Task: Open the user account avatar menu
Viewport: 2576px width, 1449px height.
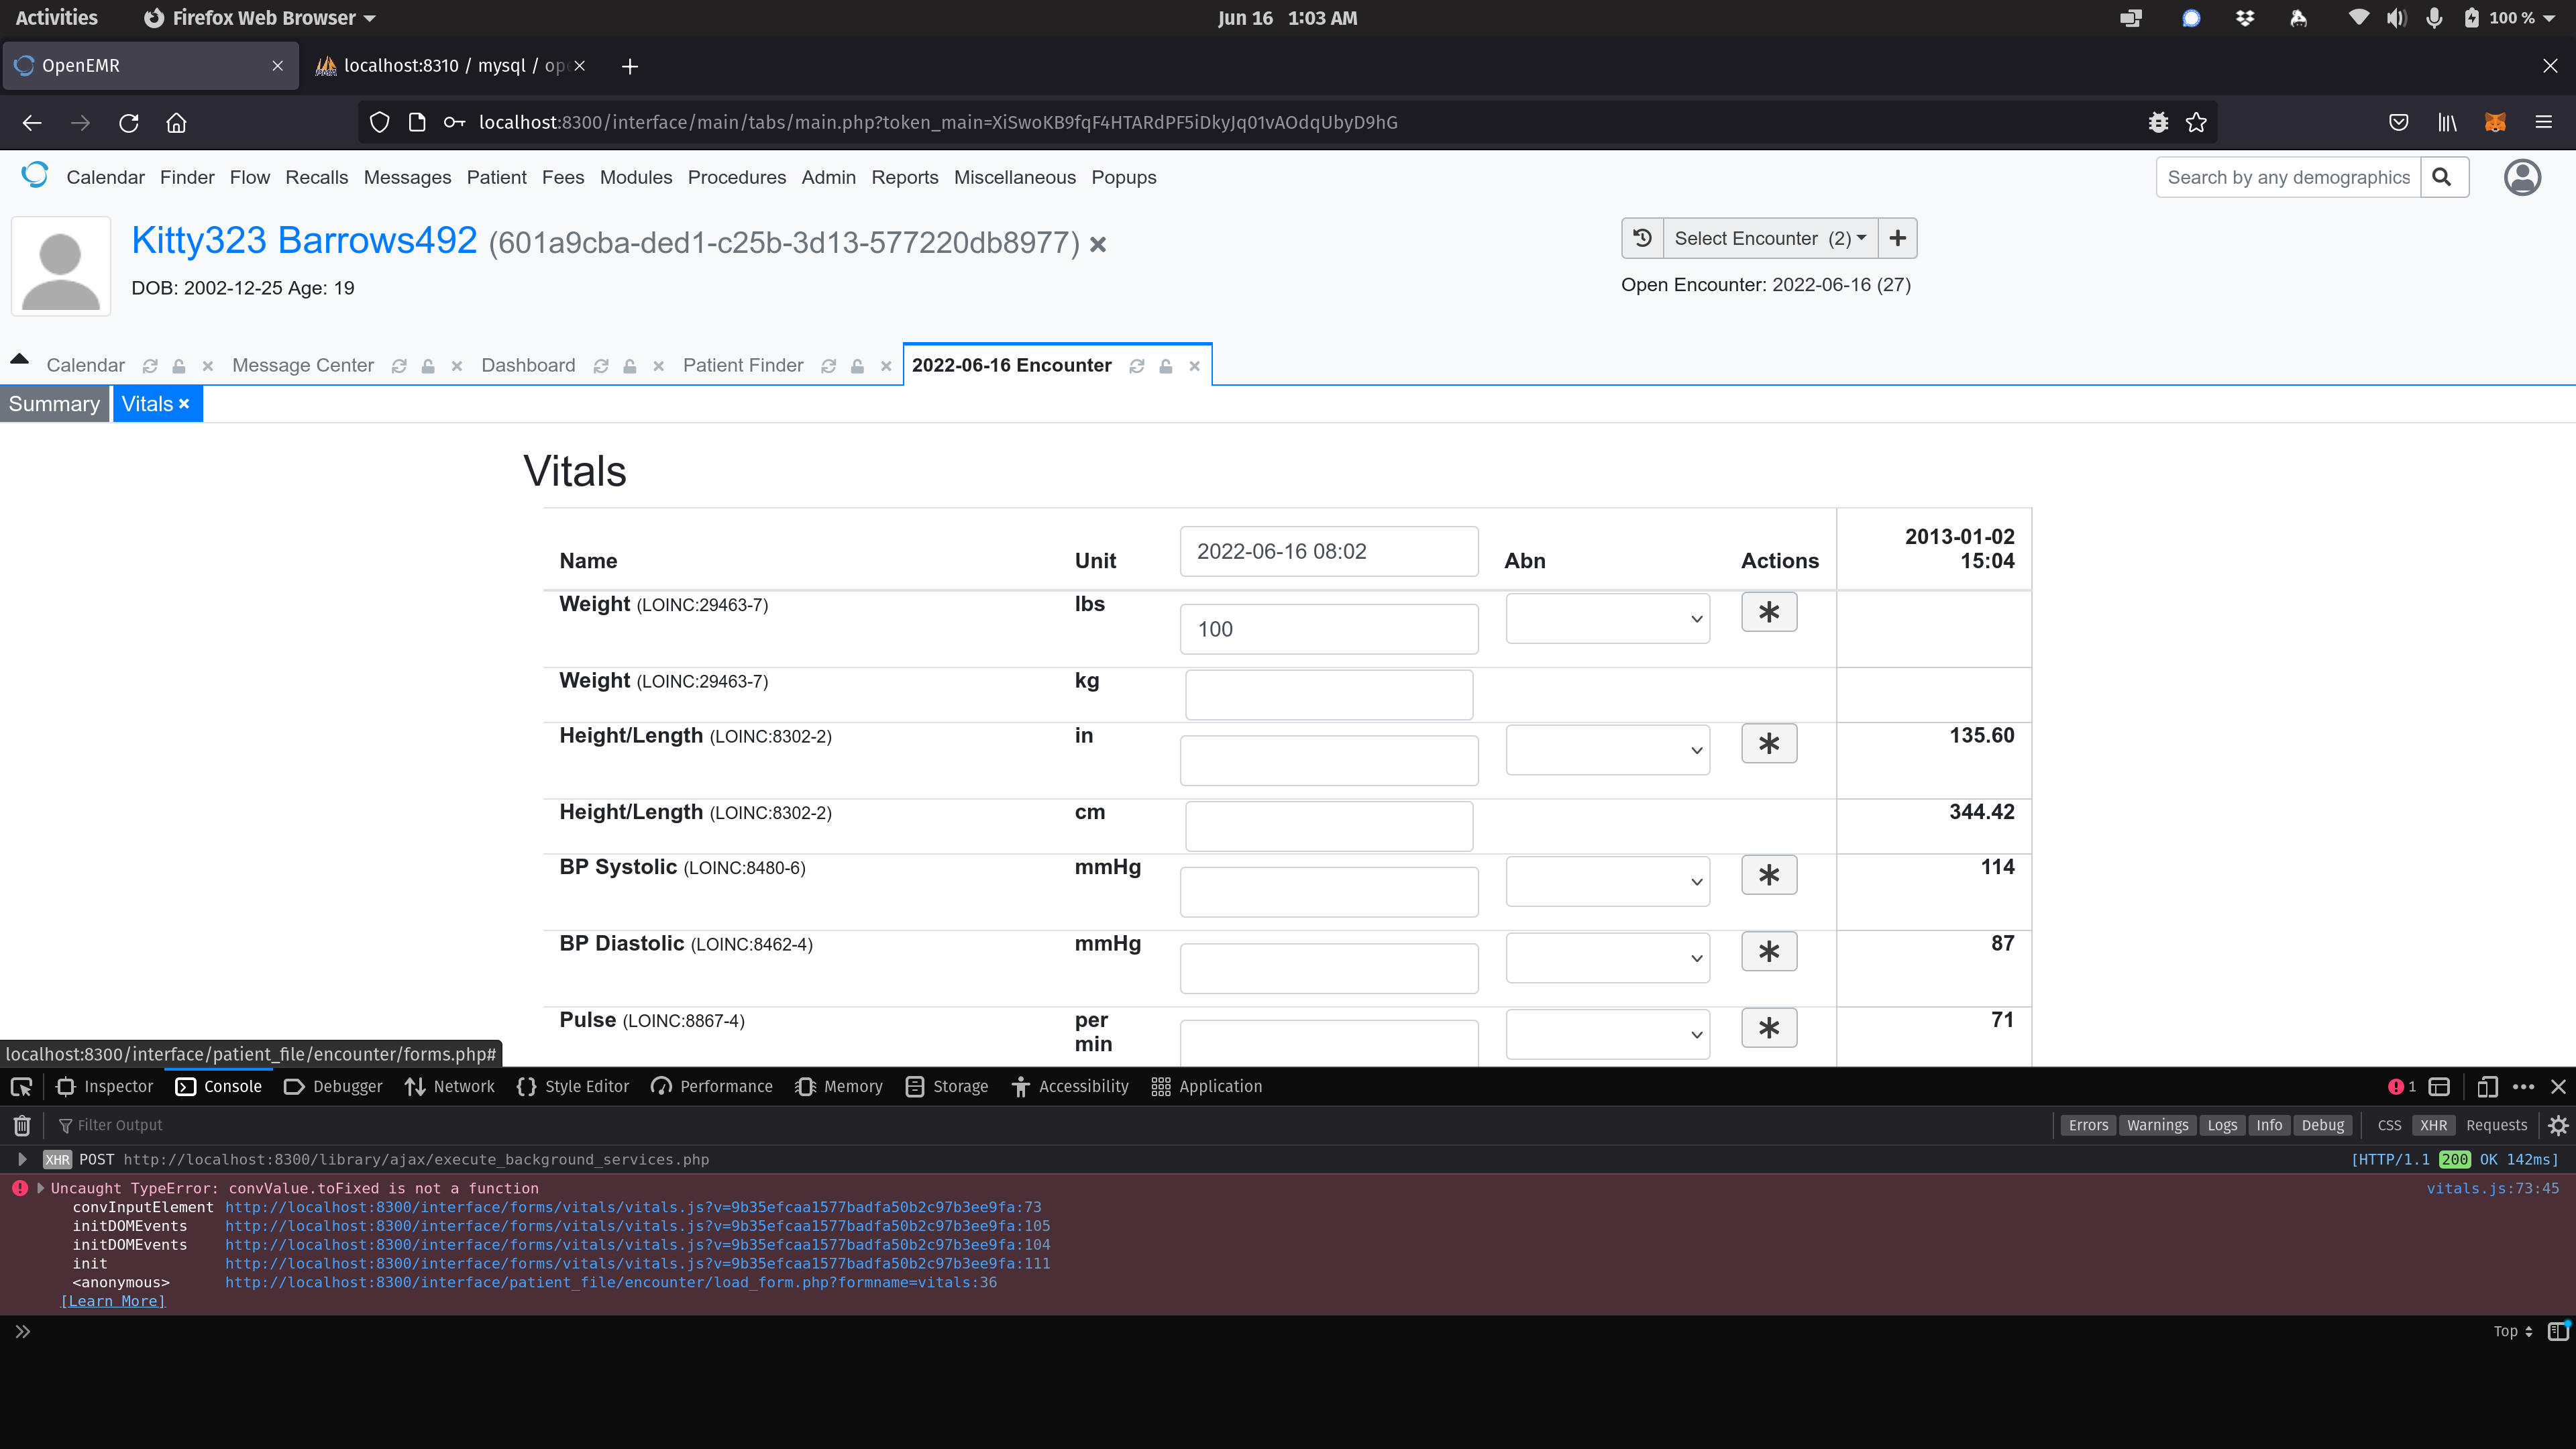Action: (x=2521, y=177)
